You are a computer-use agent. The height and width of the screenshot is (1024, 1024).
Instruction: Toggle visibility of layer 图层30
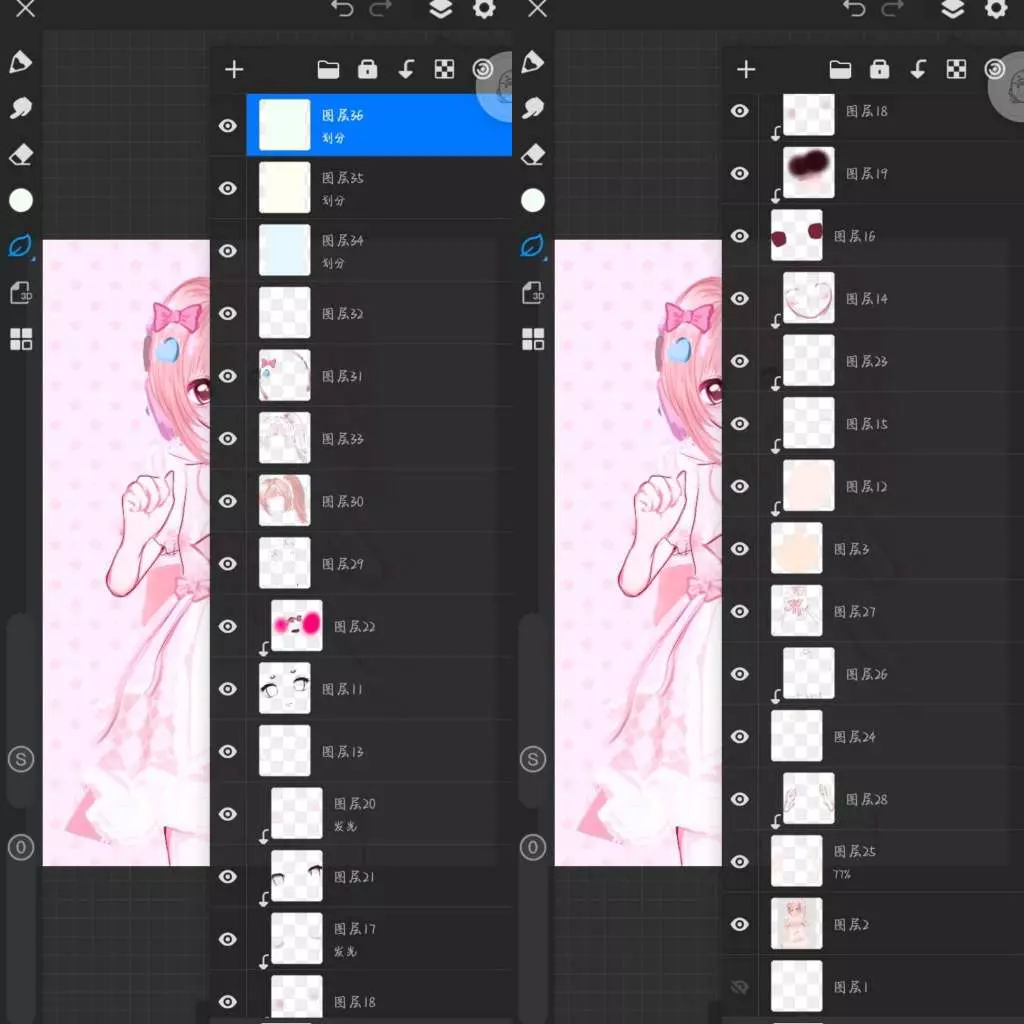[x=227, y=501]
